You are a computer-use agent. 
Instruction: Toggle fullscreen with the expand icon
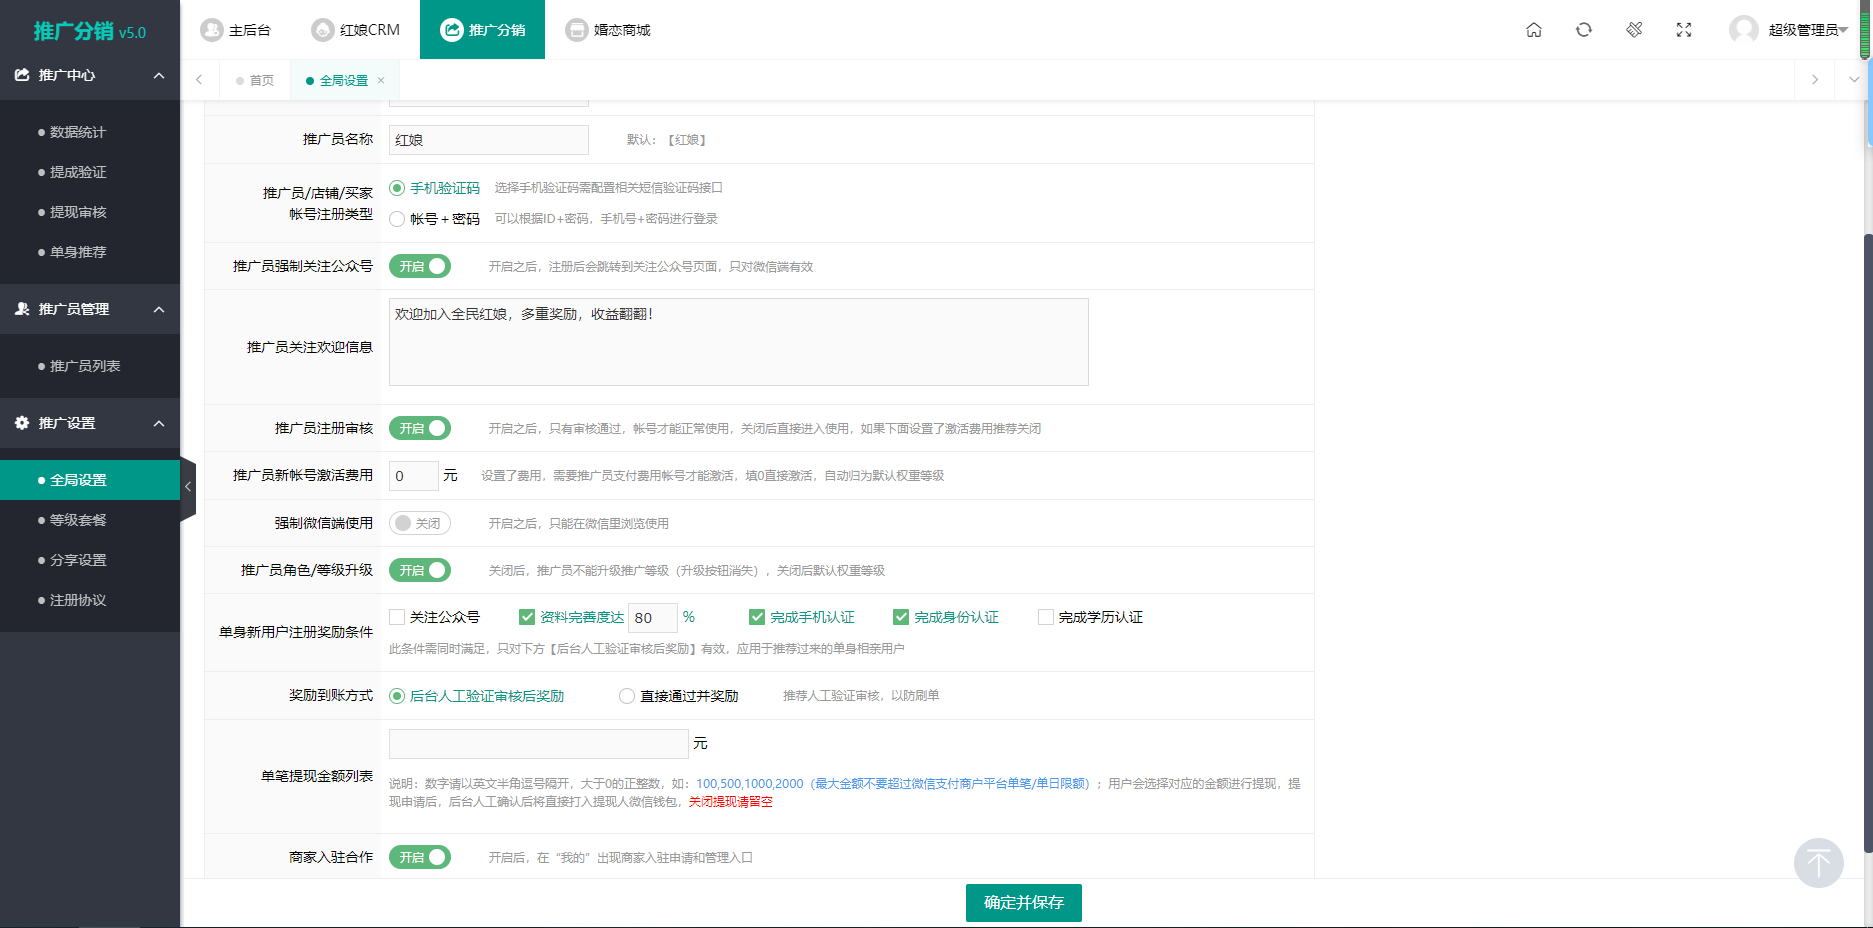pos(1684,30)
